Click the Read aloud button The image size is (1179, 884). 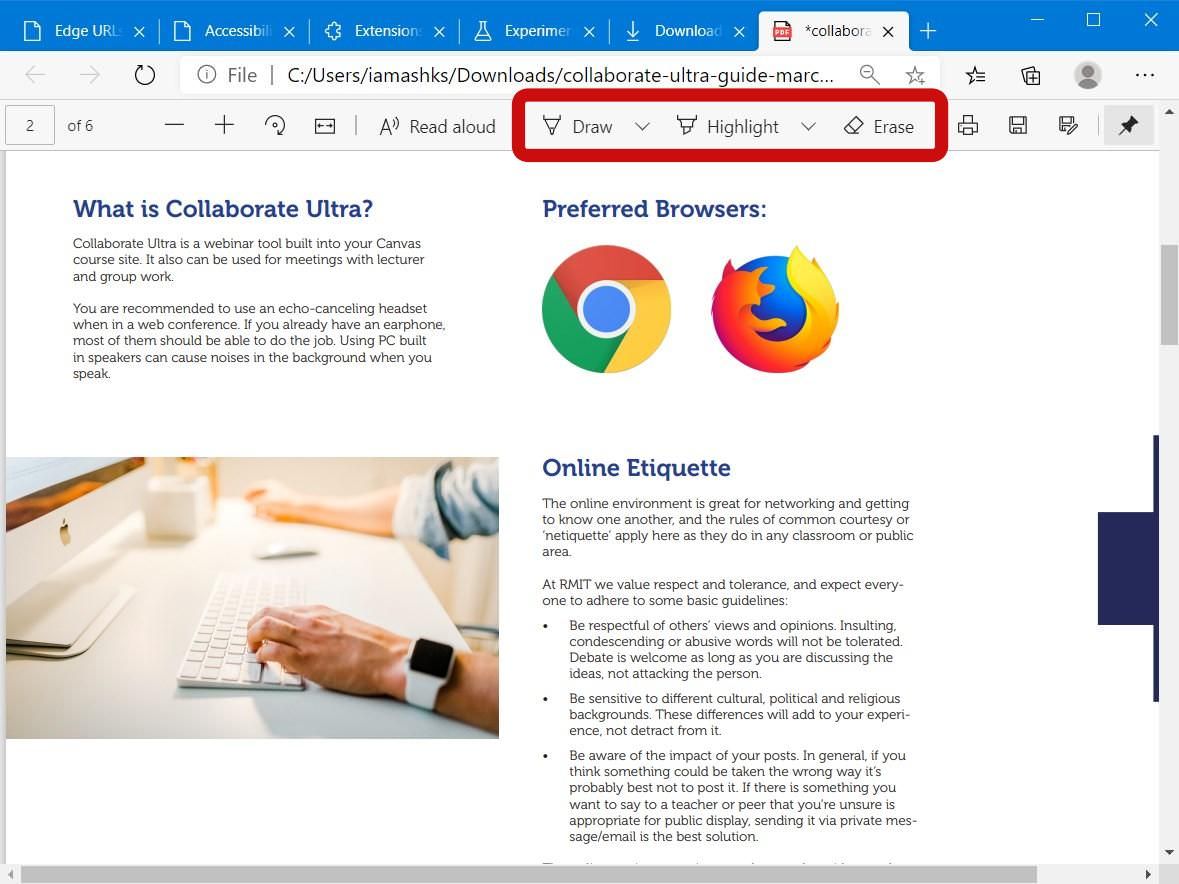tap(438, 126)
